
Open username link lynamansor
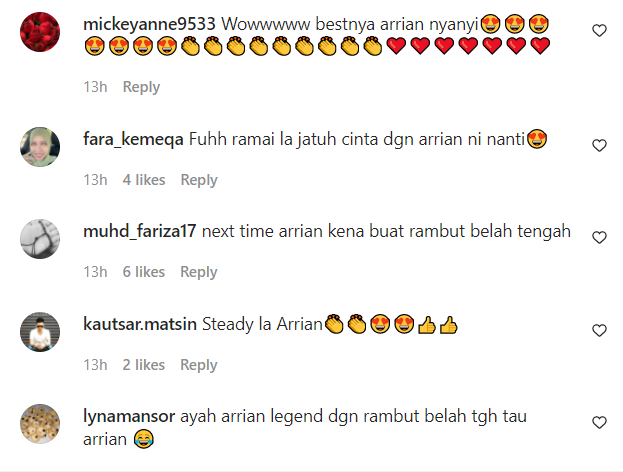(129, 417)
